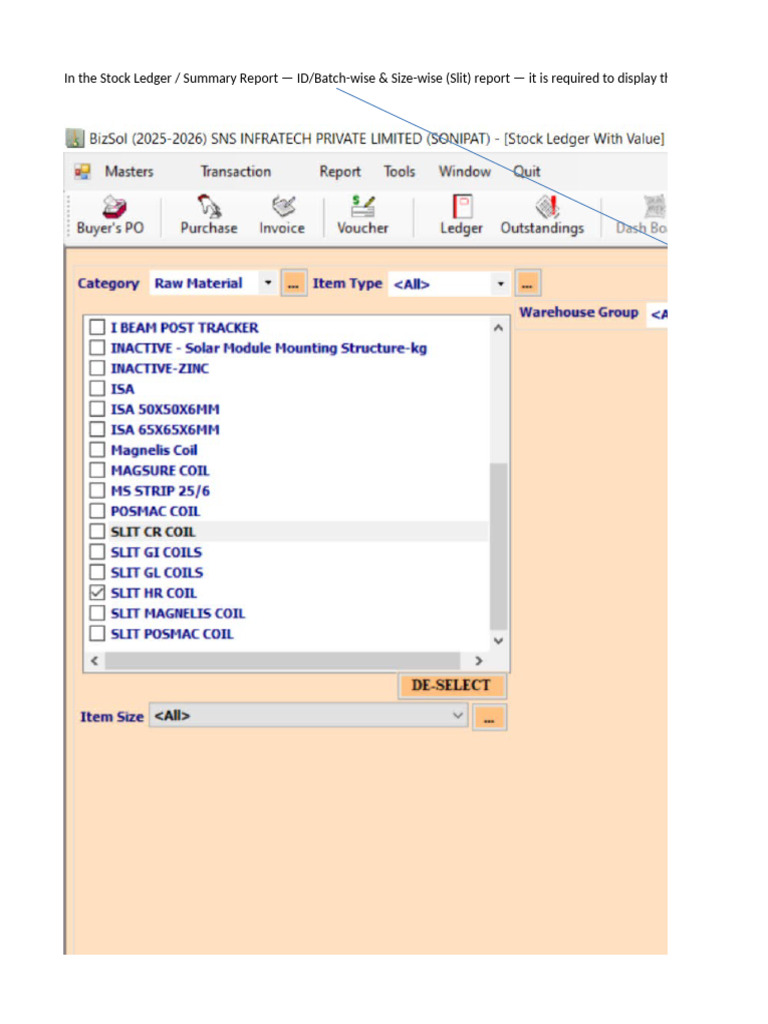The height and width of the screenshot is (1024, 768).
Task: Open the Outstandings toolbar icon
Action: coord(542,215)
